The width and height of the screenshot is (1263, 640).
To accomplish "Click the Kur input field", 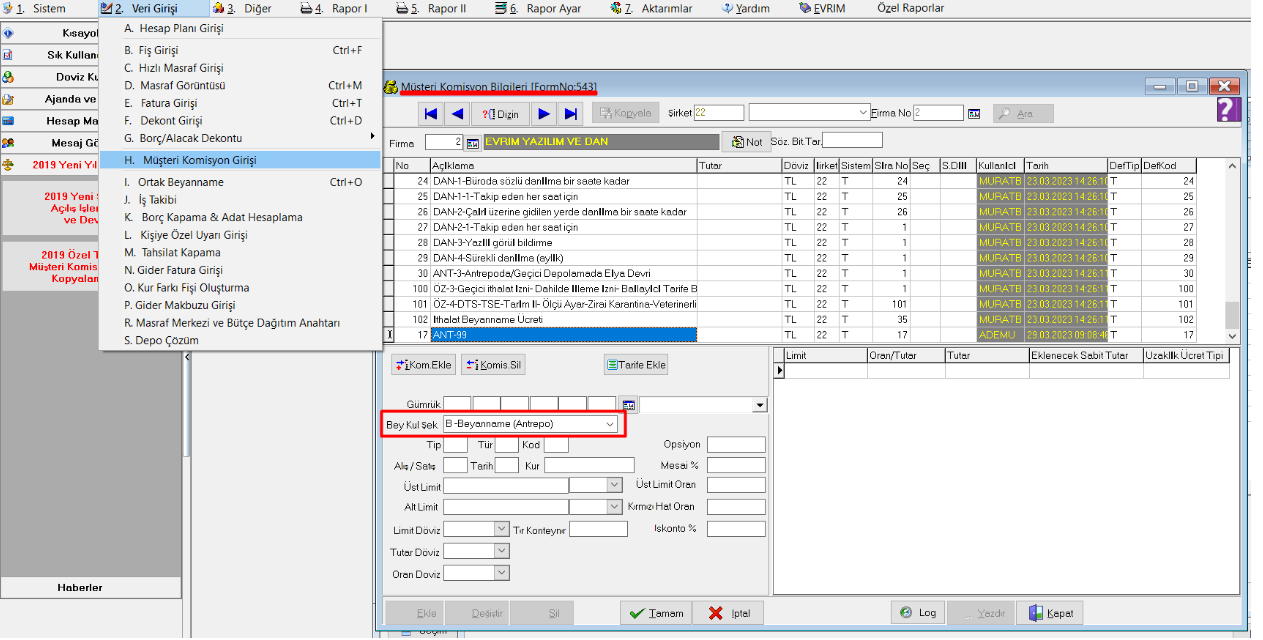I will (589, 465).
